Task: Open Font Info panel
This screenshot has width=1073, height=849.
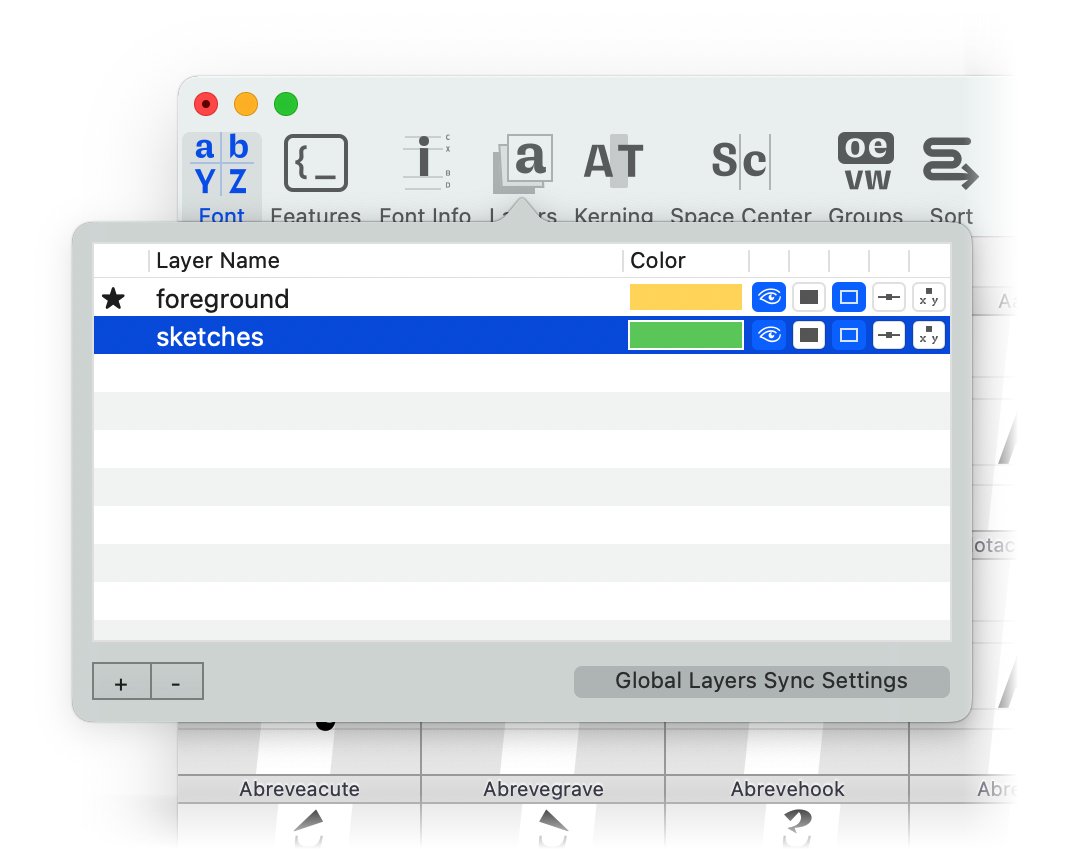Action: pyautogui.click(x=425, y=178)
